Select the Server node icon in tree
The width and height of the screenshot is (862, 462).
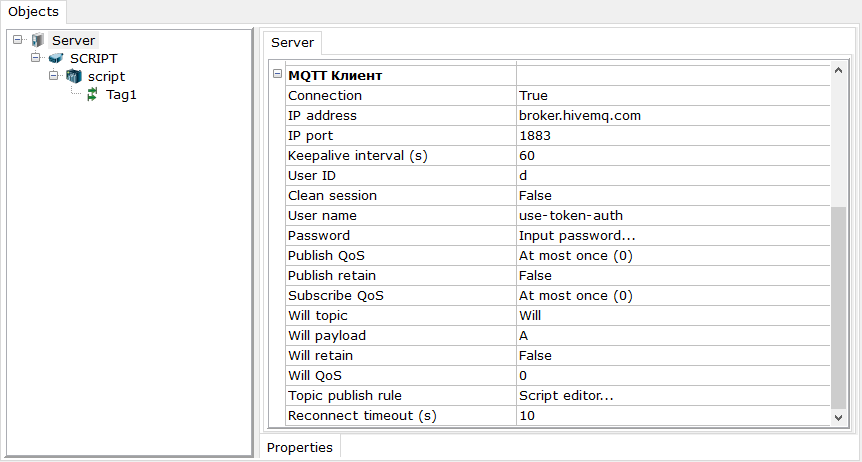point(37,40)
